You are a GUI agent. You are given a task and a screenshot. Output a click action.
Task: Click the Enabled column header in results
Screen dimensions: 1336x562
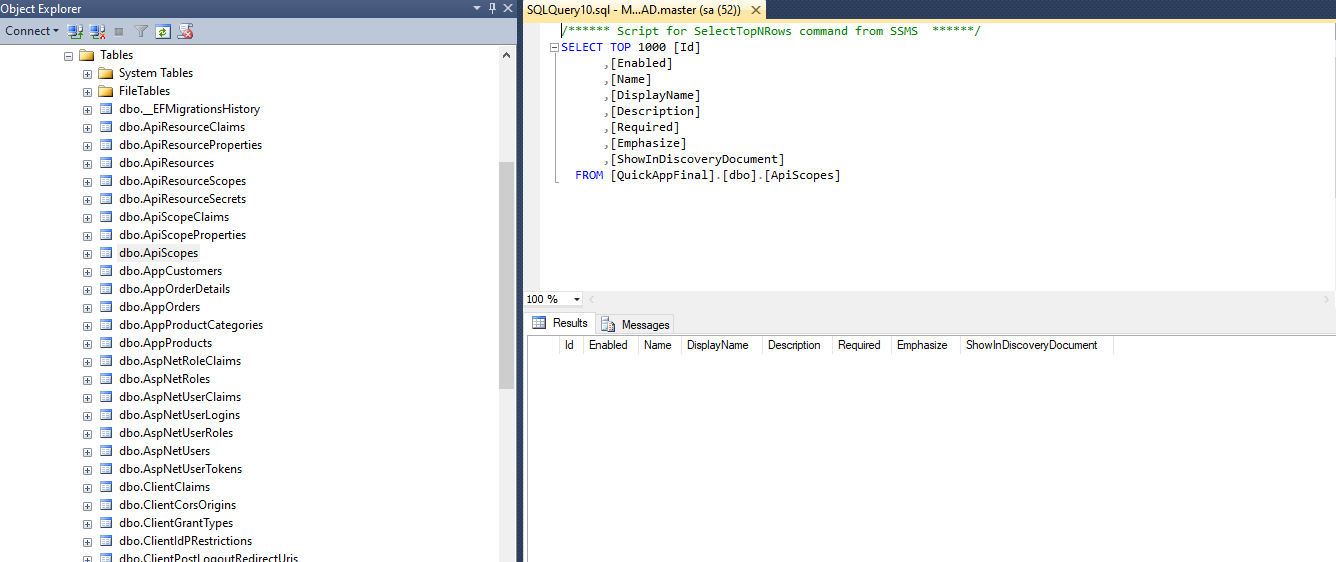click(610, 345)
